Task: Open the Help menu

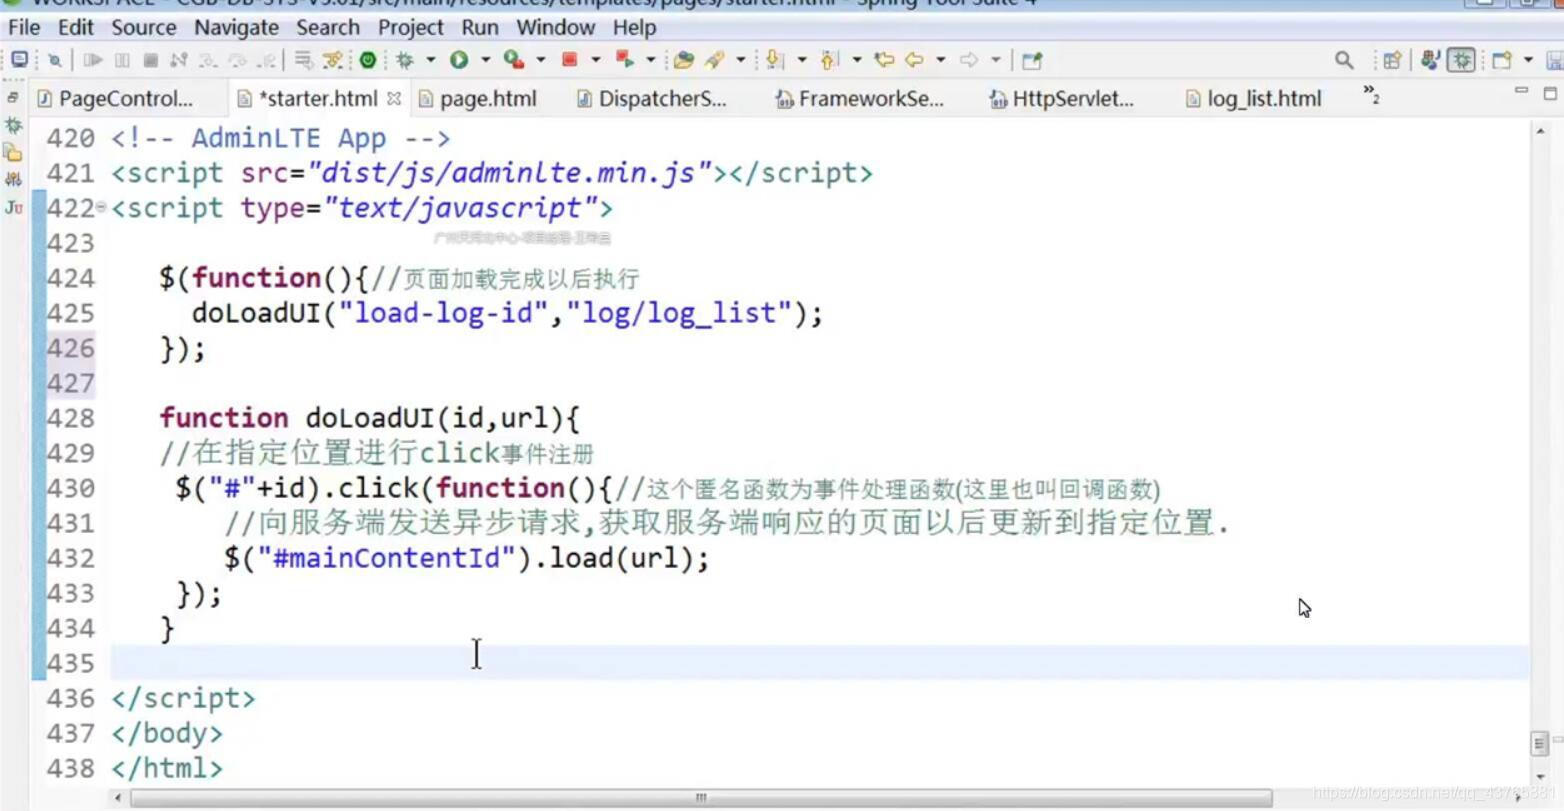Action: pos(634,27)
